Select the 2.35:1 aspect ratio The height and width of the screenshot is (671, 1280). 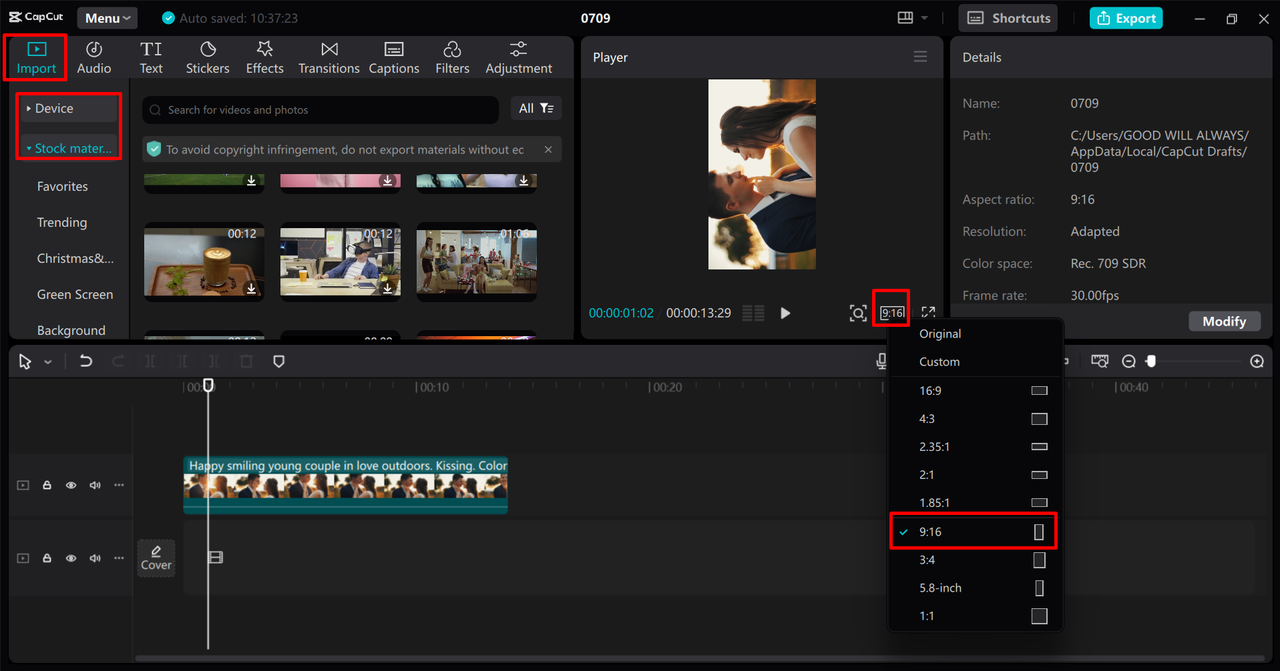point(975,447)
